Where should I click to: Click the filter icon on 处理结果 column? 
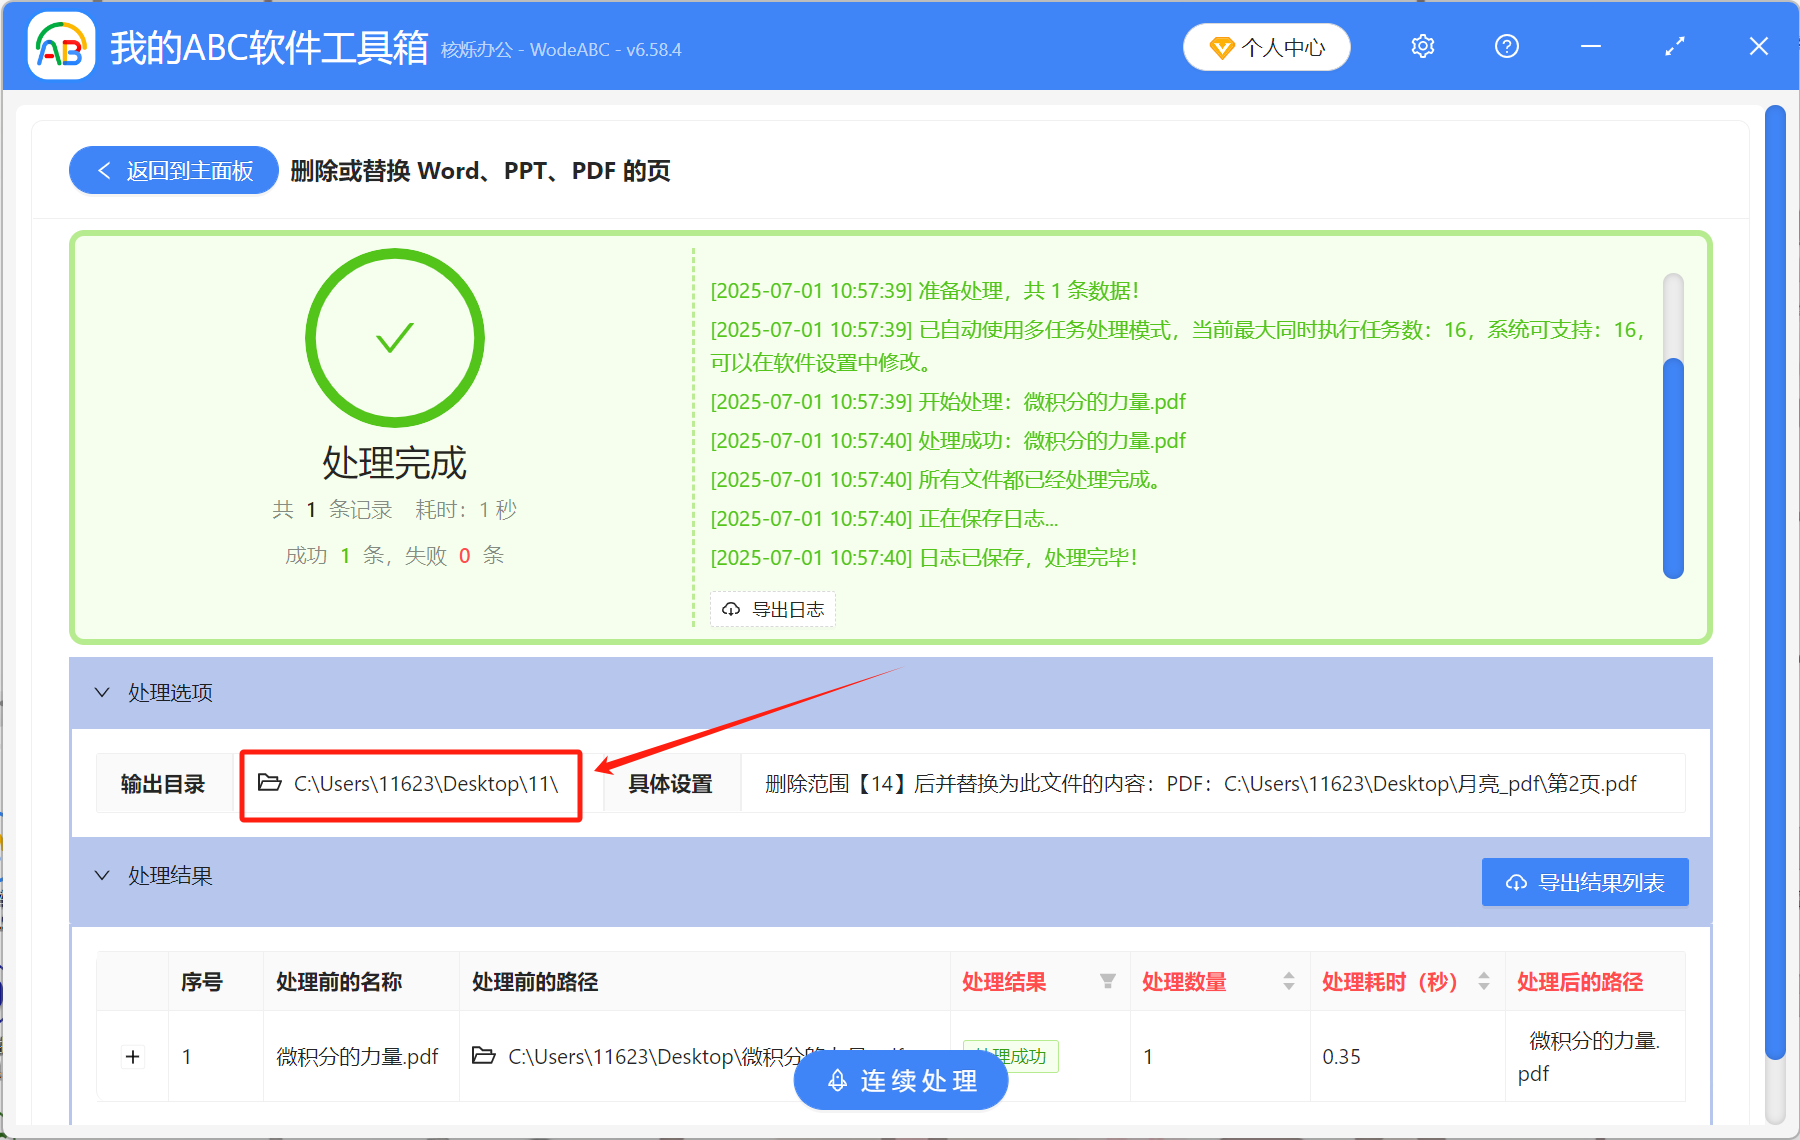point(1108,982)
